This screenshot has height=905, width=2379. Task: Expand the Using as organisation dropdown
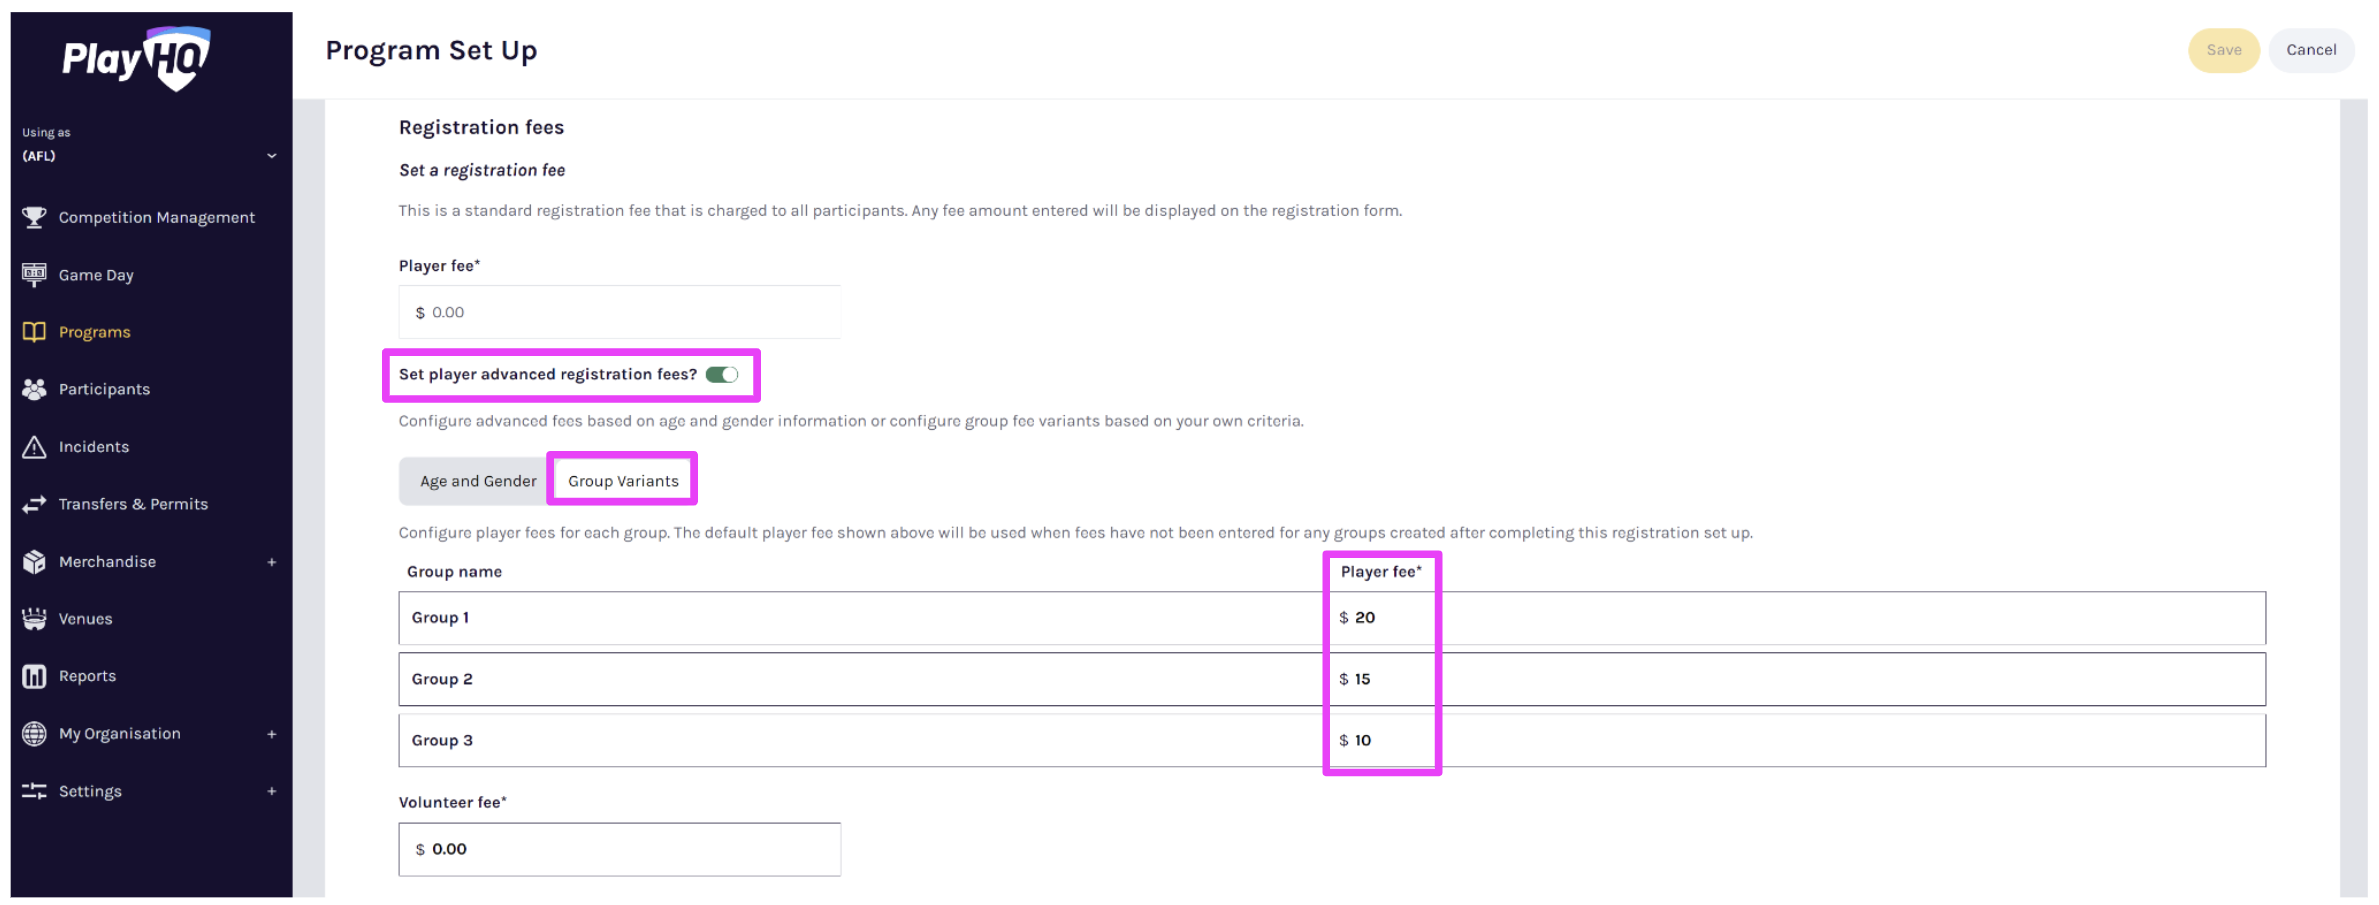tap(271, 156)
